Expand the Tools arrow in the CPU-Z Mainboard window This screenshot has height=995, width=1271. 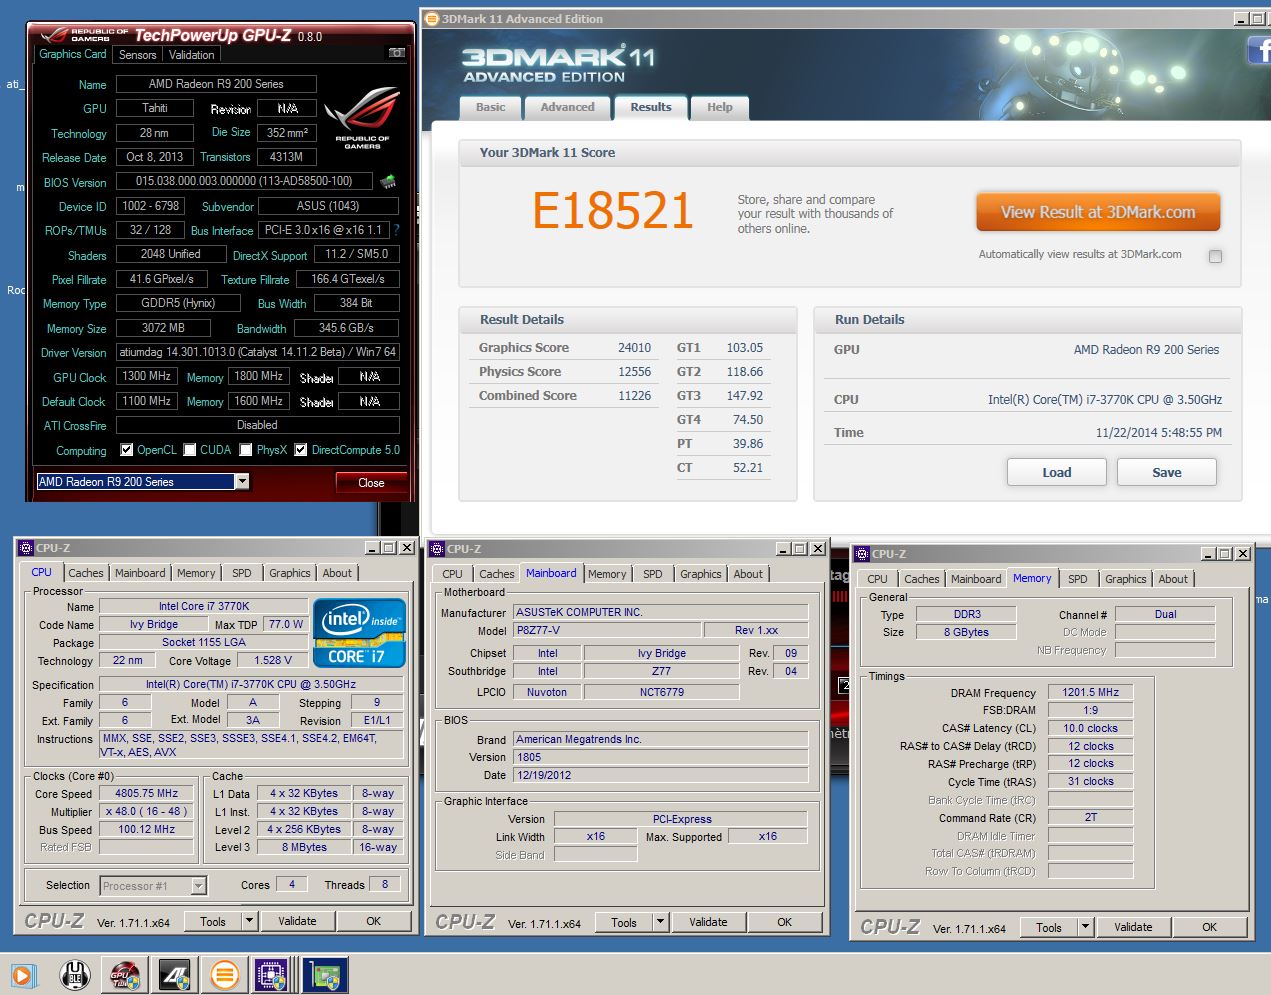[661, 922]
